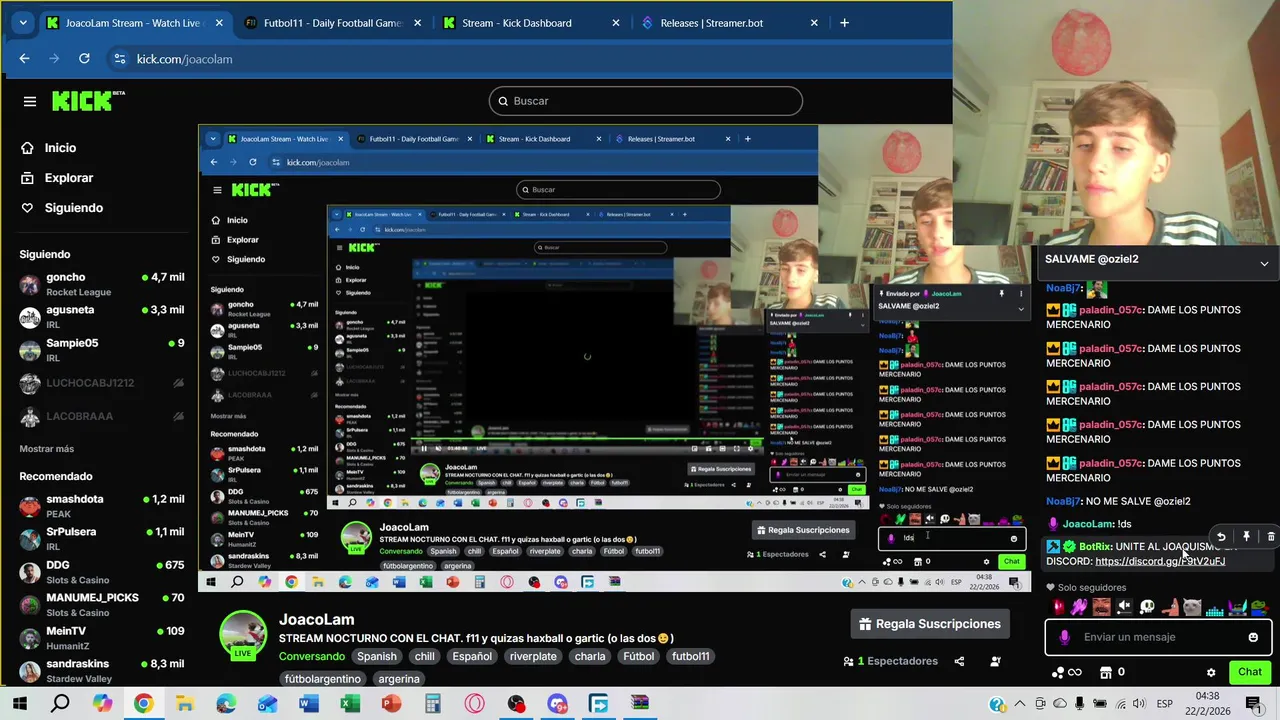Pin the BotRix chat message
The width and height of the screenshot is (1280, 720).
[x=1246, y=537]
